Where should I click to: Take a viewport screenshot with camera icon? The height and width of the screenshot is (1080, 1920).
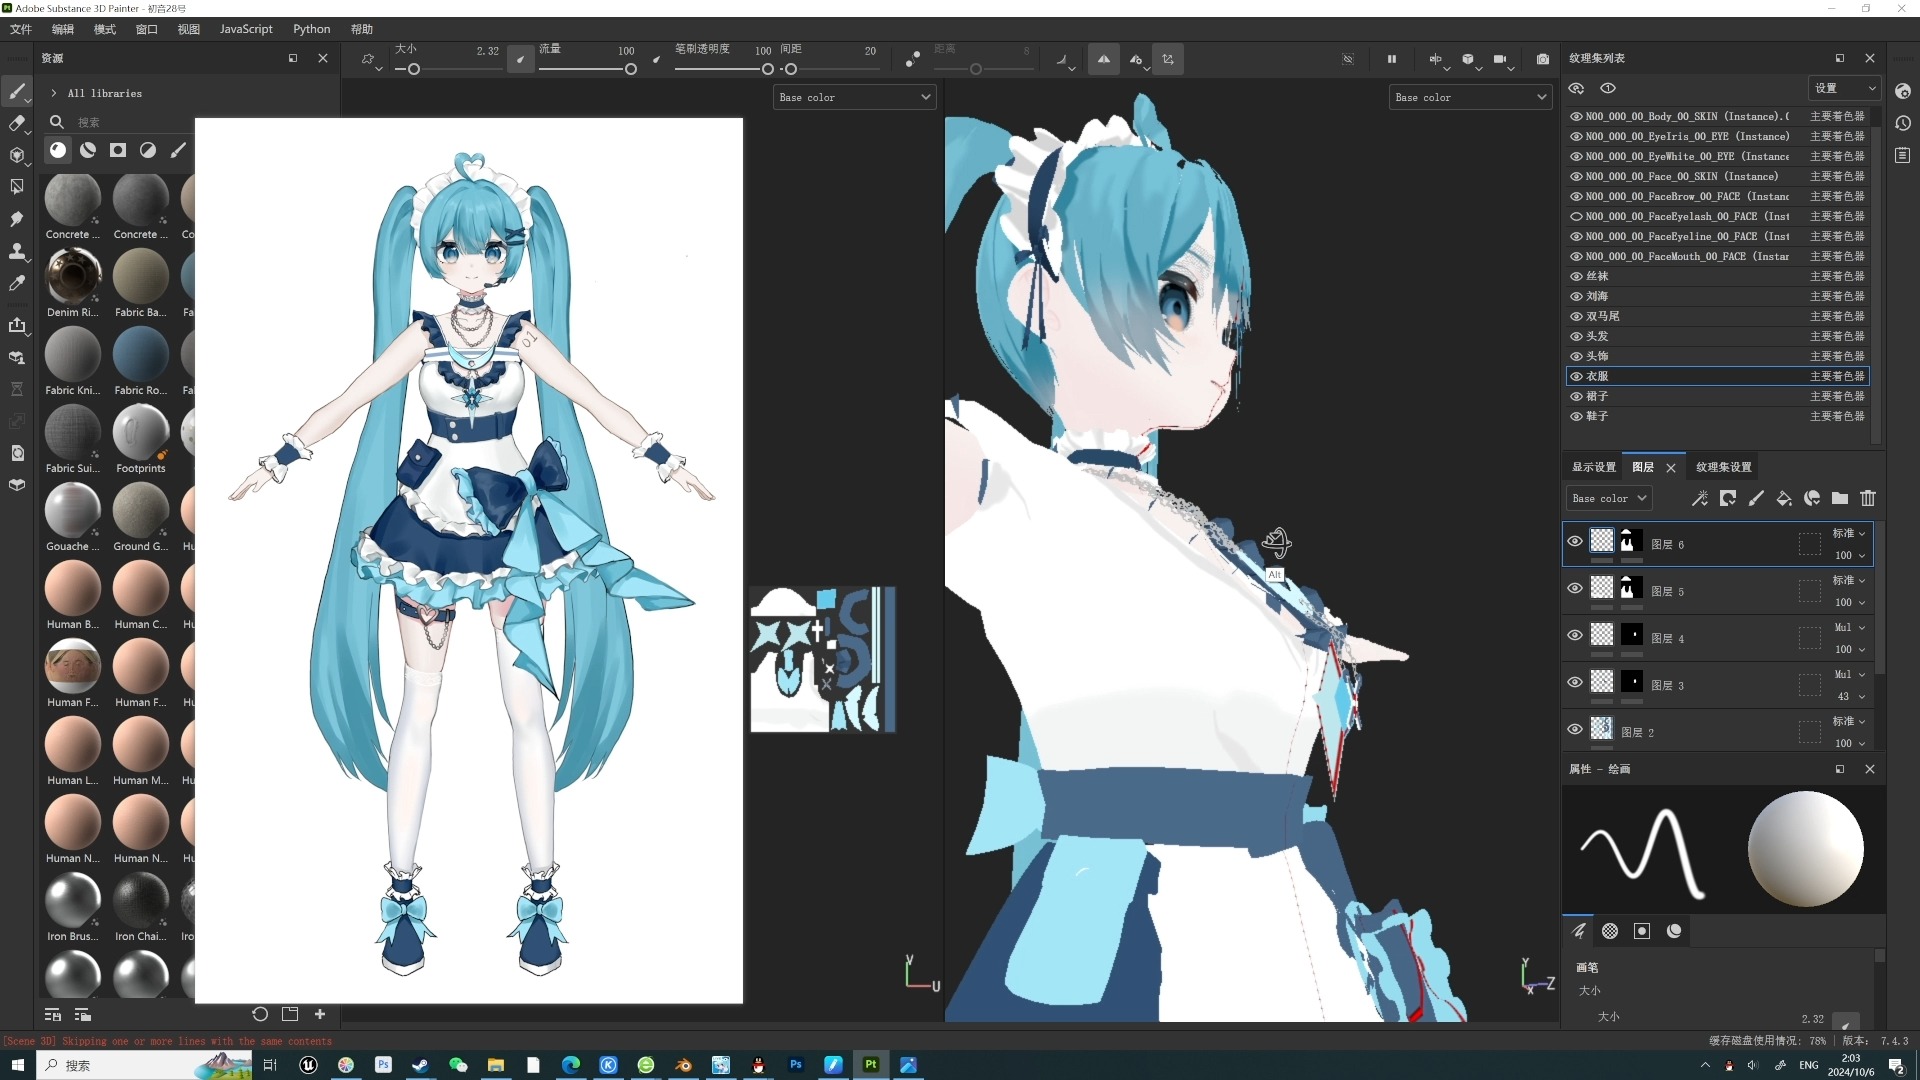point(1543,59)
